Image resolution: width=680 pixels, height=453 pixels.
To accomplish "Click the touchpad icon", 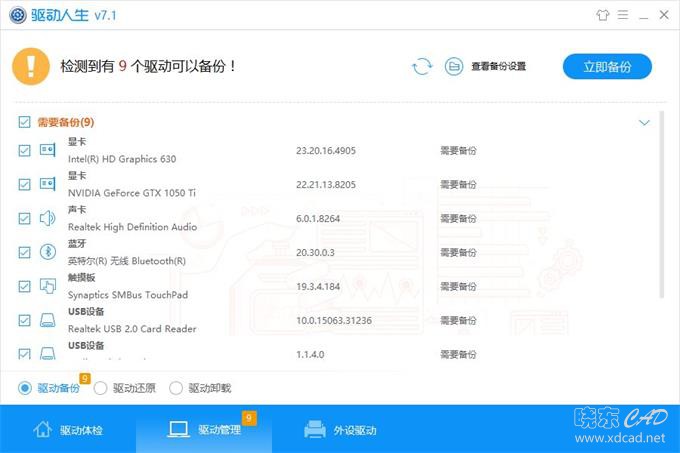I will pyautogui.click(x=48, y=286).
